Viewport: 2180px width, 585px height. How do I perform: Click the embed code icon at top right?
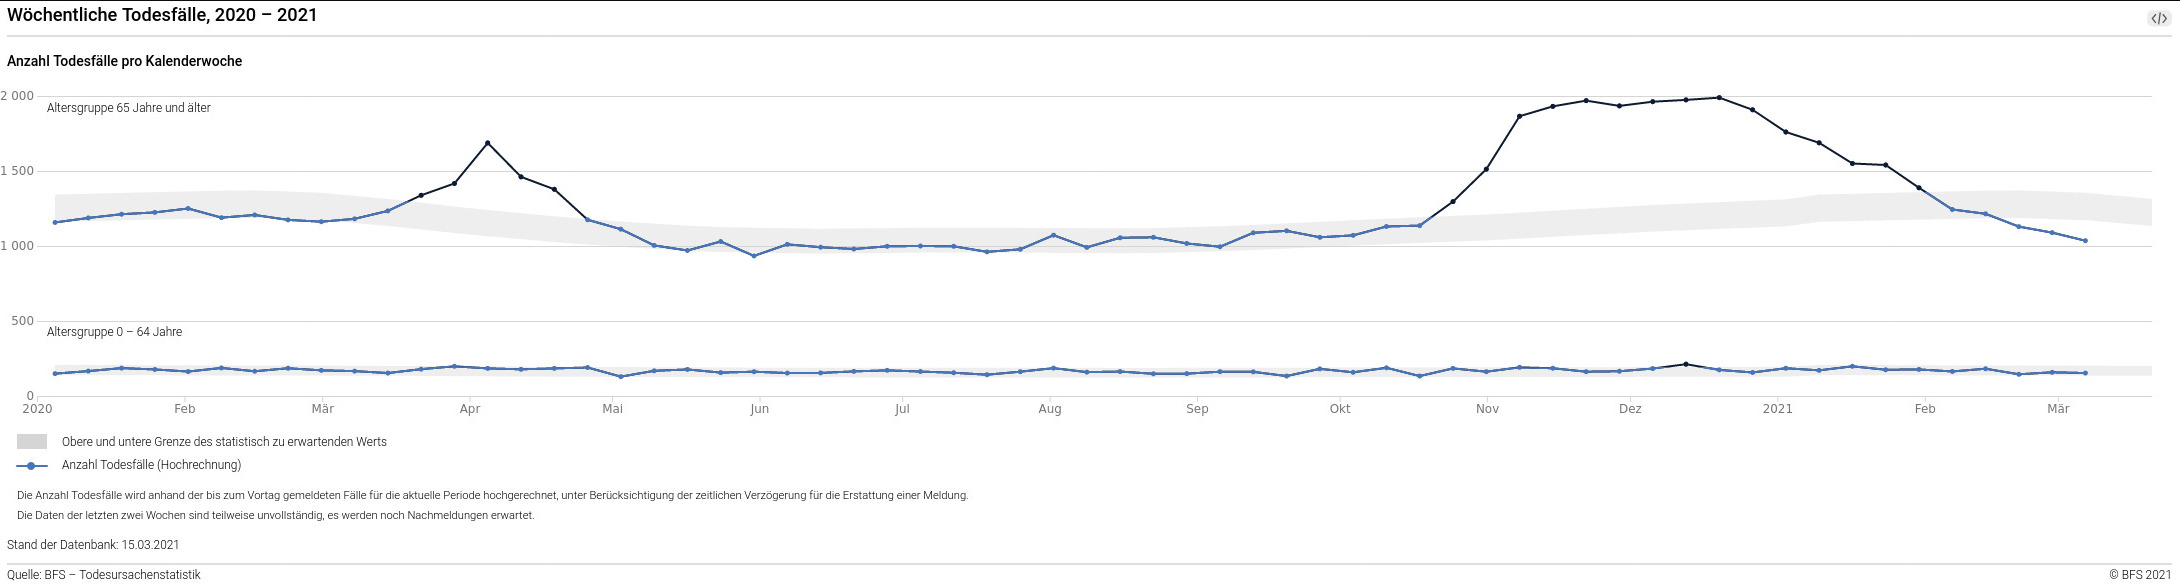[x=2158, y=18]
